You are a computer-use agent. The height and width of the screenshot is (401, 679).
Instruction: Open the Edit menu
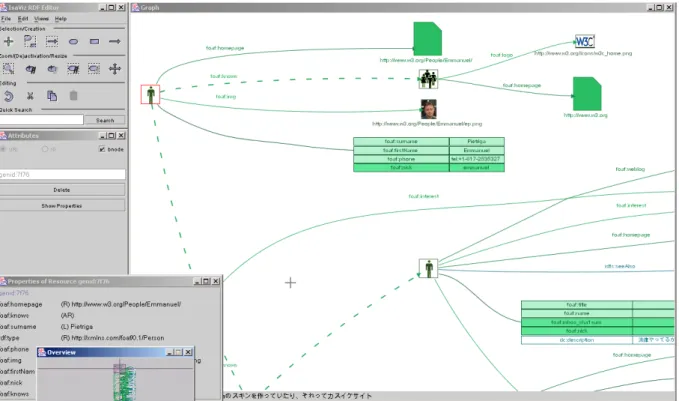click(x=23, y=19)
